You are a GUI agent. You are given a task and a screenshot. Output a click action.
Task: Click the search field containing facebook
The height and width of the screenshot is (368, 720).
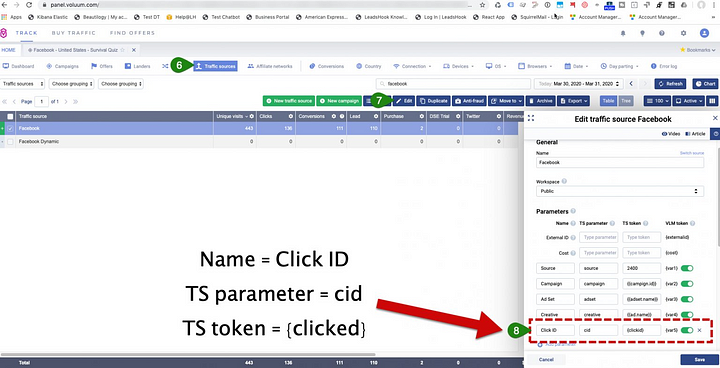click(453, 84)
